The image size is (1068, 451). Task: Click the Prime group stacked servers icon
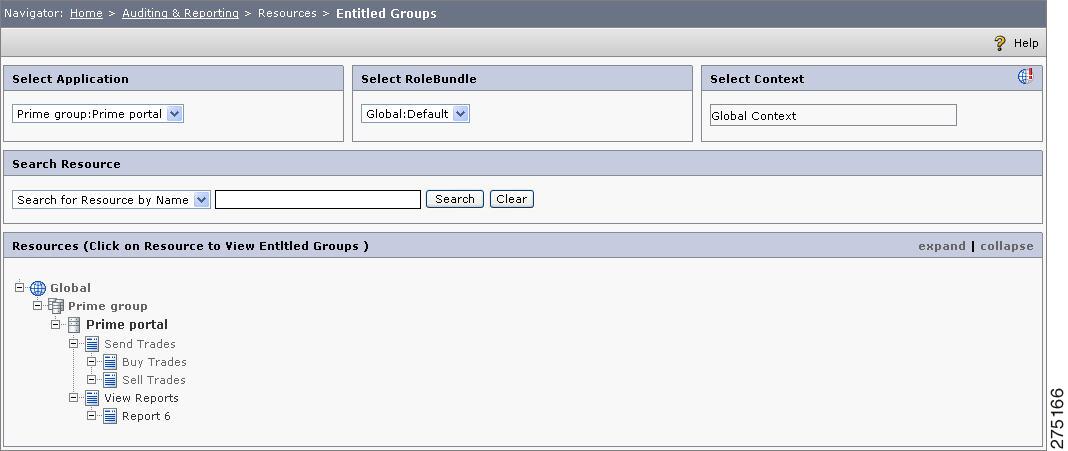56,306
